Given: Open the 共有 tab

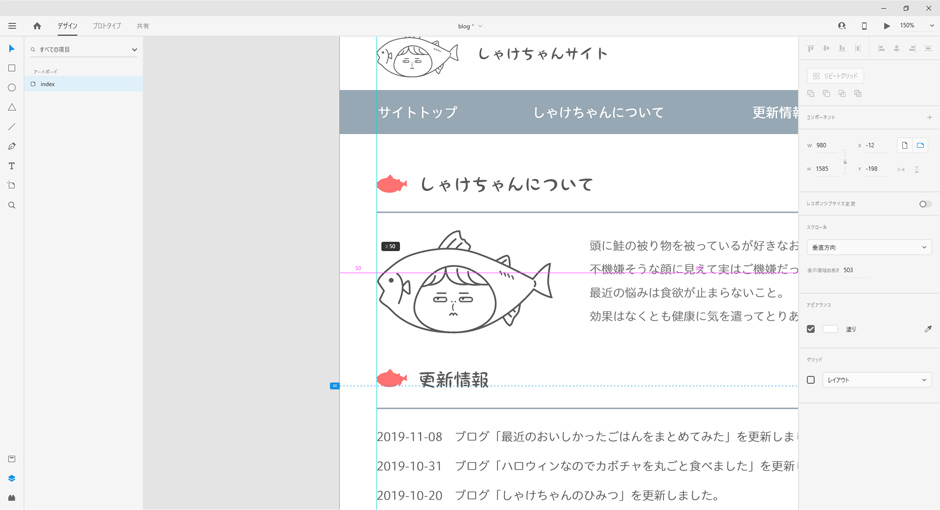Looking at the screenshot, I should pyautogui.click(x=143, y=26).
